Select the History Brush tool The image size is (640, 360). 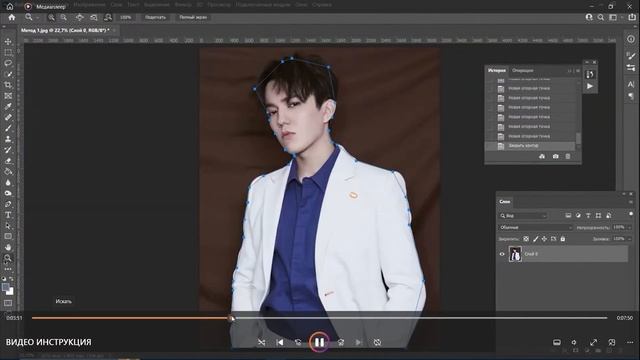(x=8, y=150)
